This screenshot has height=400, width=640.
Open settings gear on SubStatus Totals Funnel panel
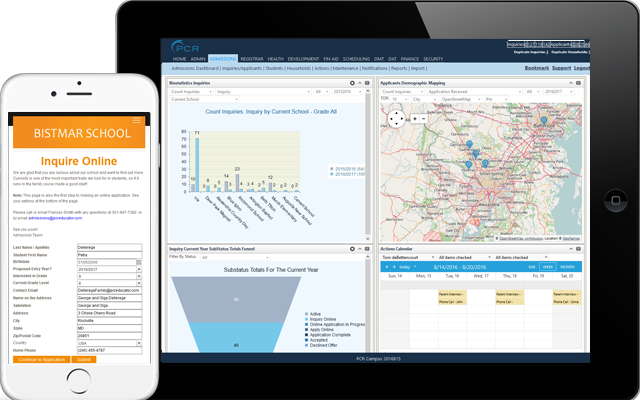pyautogui.click(x=352, y=249)
